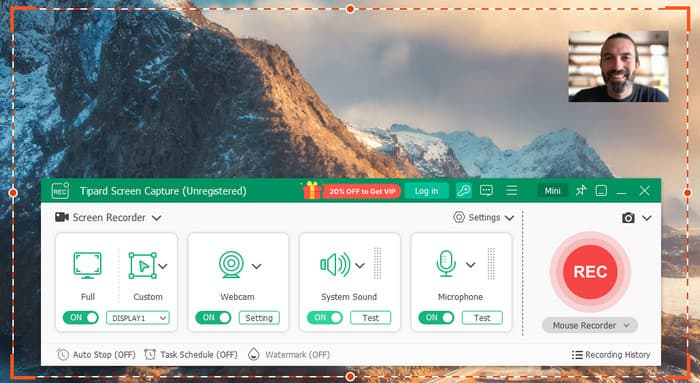Click the Settings gear icon

(459, 217)
